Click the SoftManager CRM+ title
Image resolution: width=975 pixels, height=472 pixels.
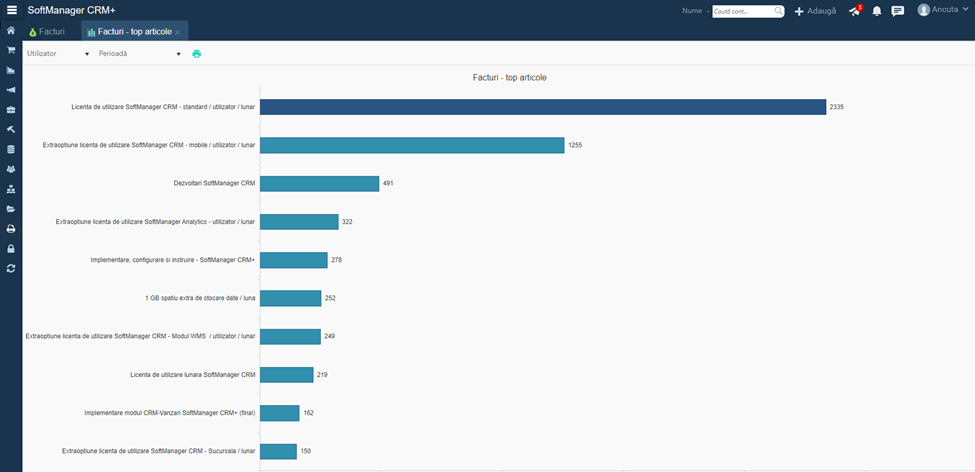pos(71,11)
